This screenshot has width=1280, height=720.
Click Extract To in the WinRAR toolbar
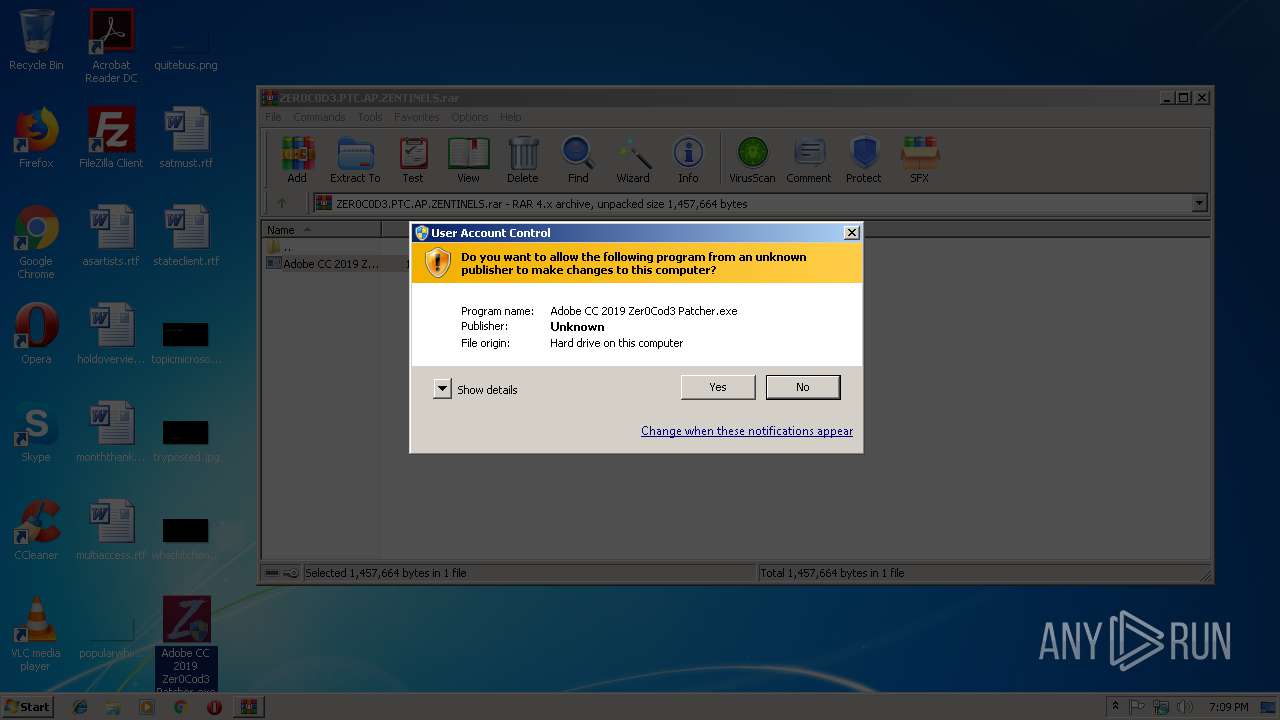[x=355, y=160]
